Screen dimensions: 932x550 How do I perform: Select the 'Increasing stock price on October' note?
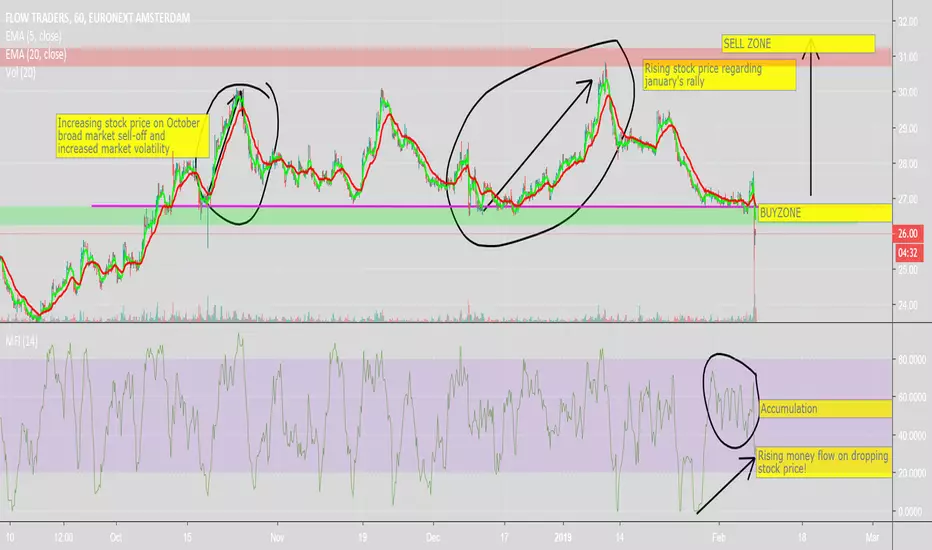[133, 136]
